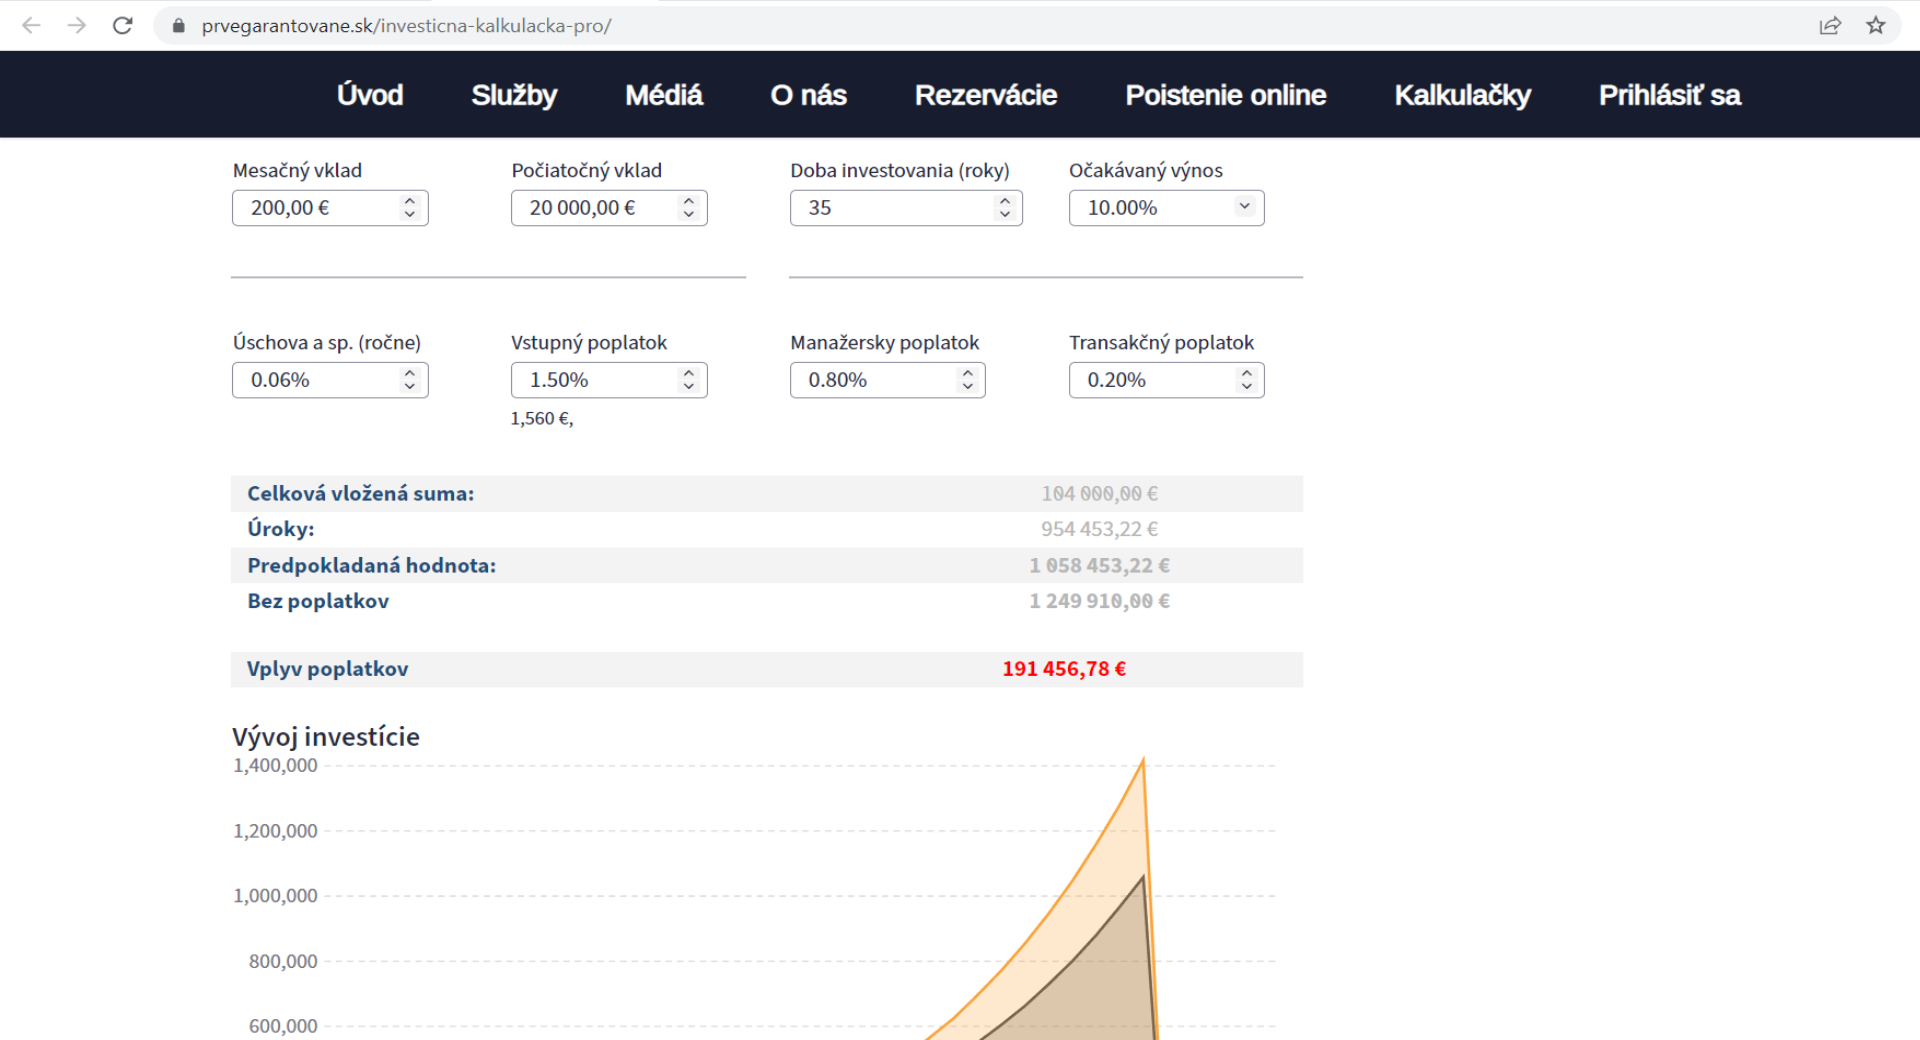Click the Celková vložená suma label

click(x=361, y=494)
